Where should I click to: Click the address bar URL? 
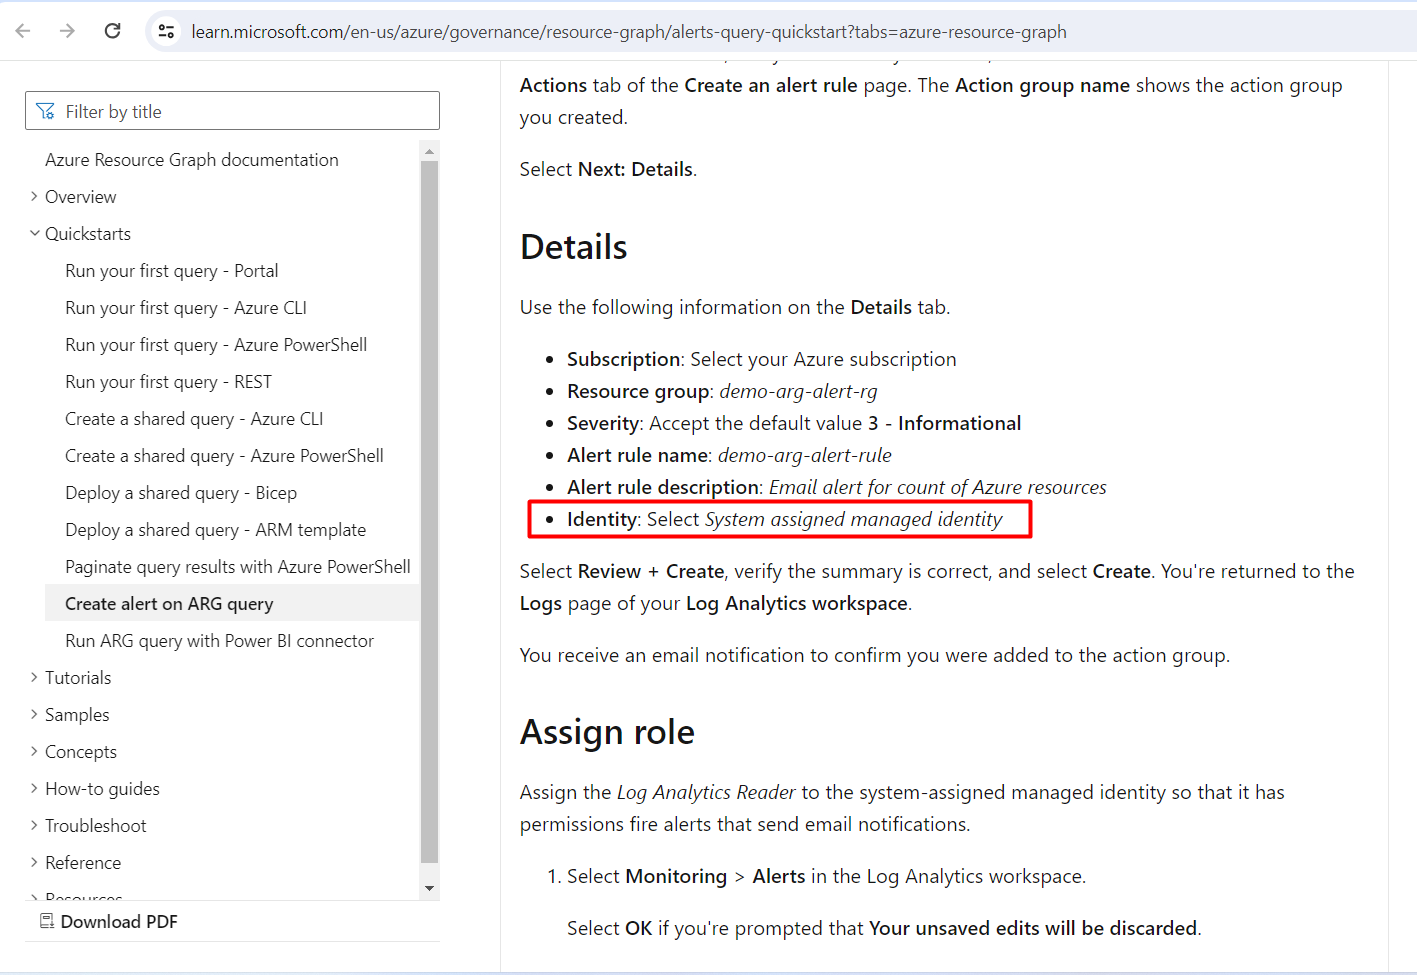[x=629, y=32]
